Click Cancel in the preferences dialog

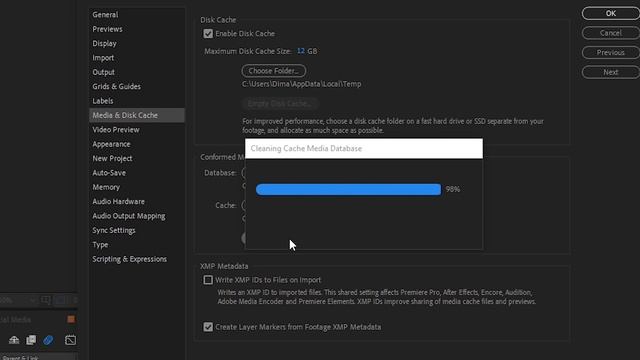pos(611,33)
